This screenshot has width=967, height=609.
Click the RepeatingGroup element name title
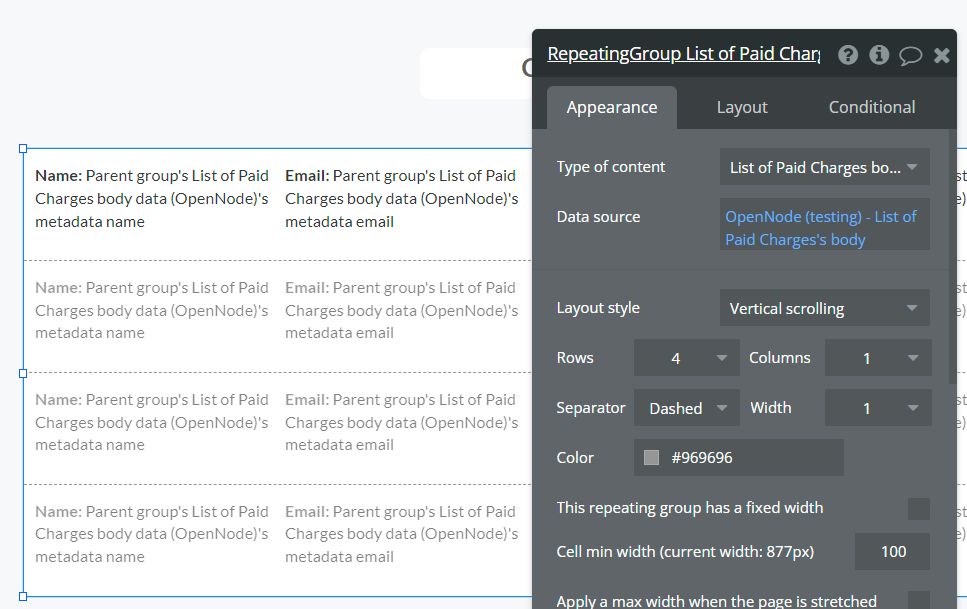click(x=683, y=54)
